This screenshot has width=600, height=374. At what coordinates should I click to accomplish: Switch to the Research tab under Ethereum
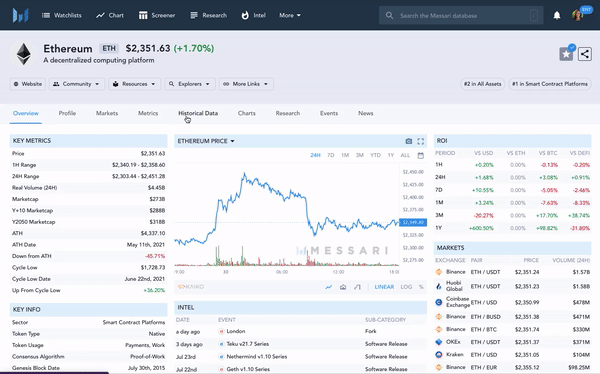pyautogui.click(x=288, y=113)
